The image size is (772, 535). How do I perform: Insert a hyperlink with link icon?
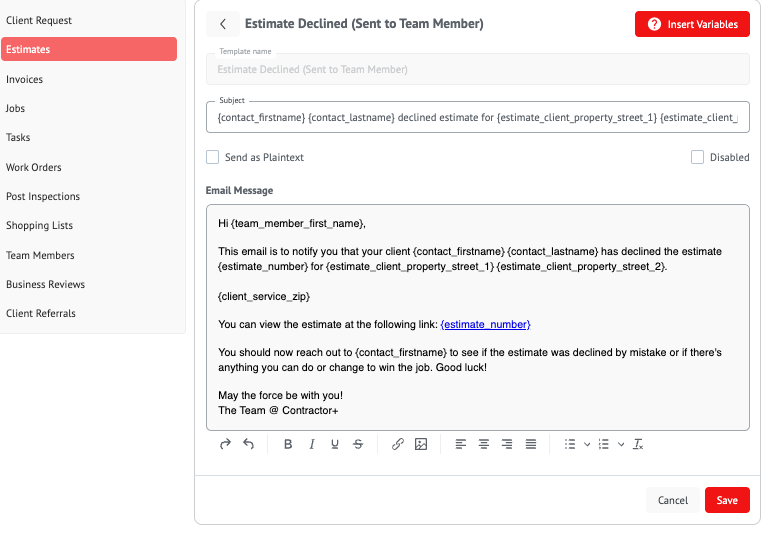click(x=398, y=444)
